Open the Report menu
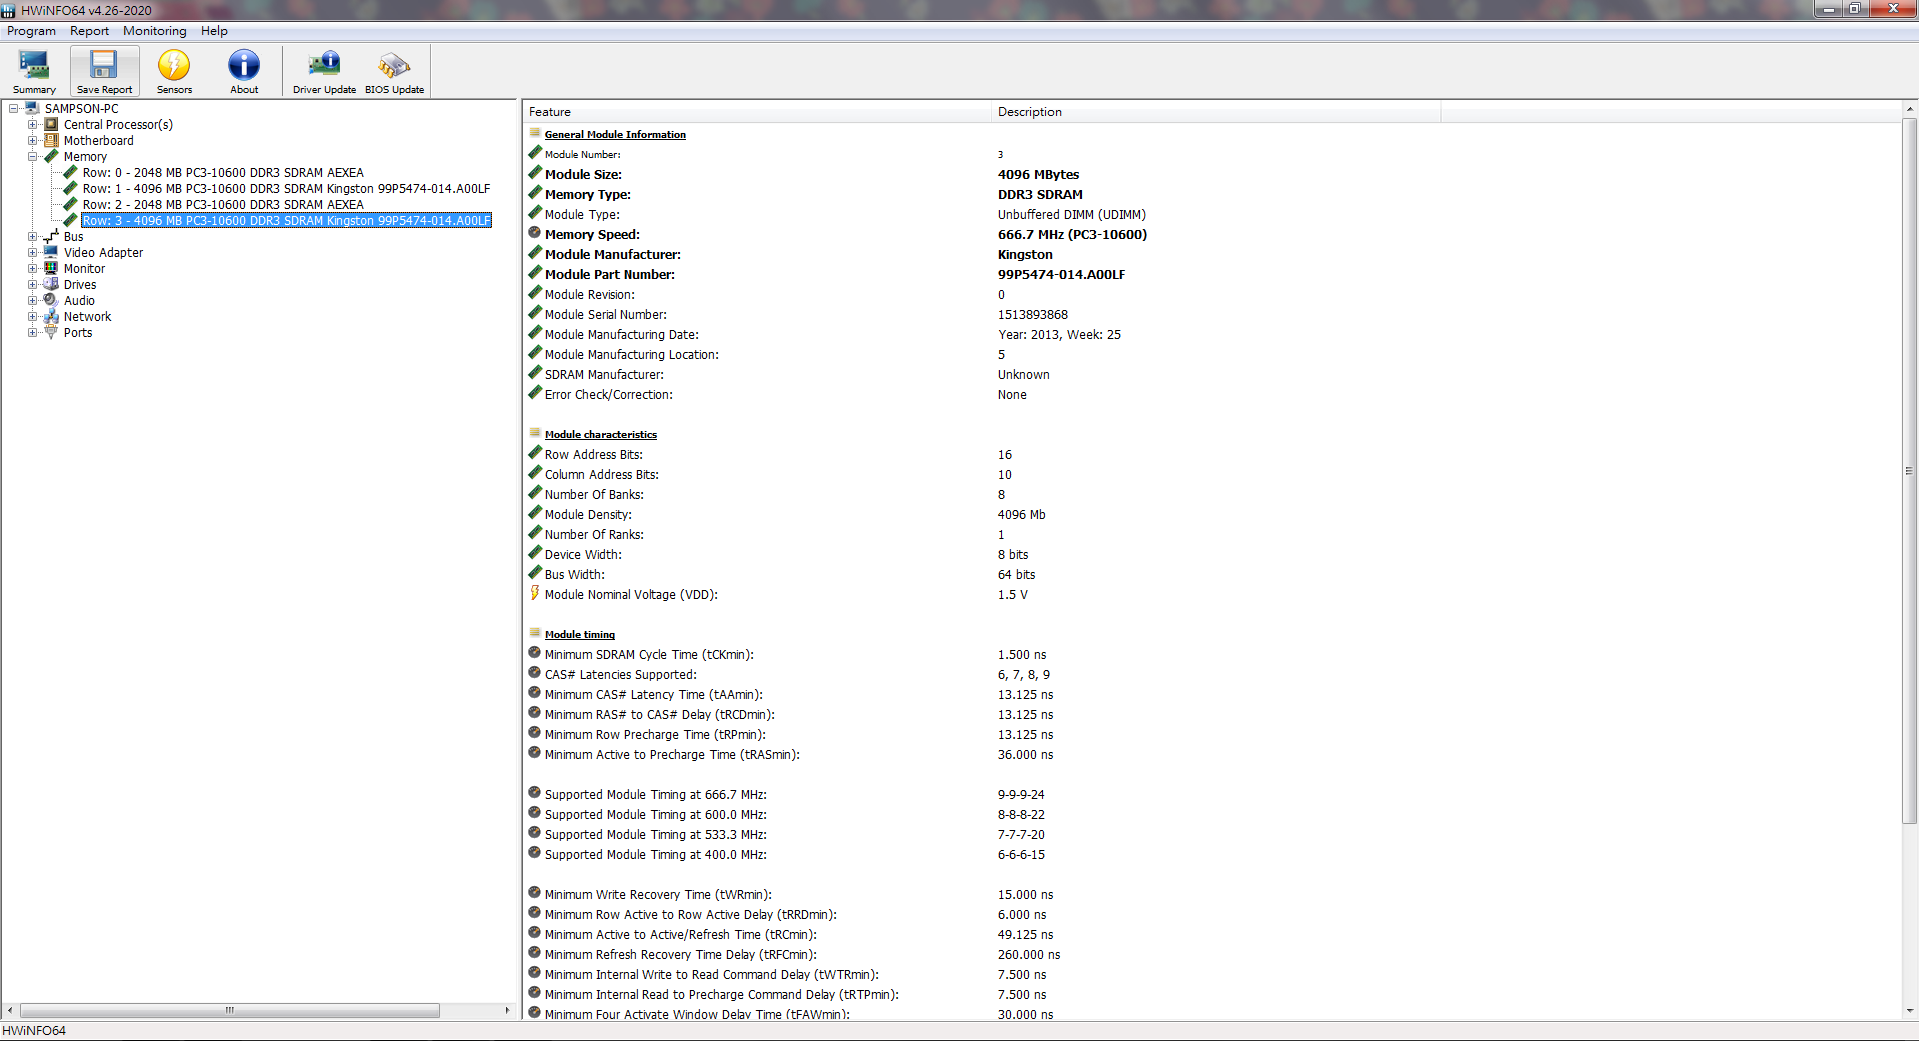 coord(89,31)
